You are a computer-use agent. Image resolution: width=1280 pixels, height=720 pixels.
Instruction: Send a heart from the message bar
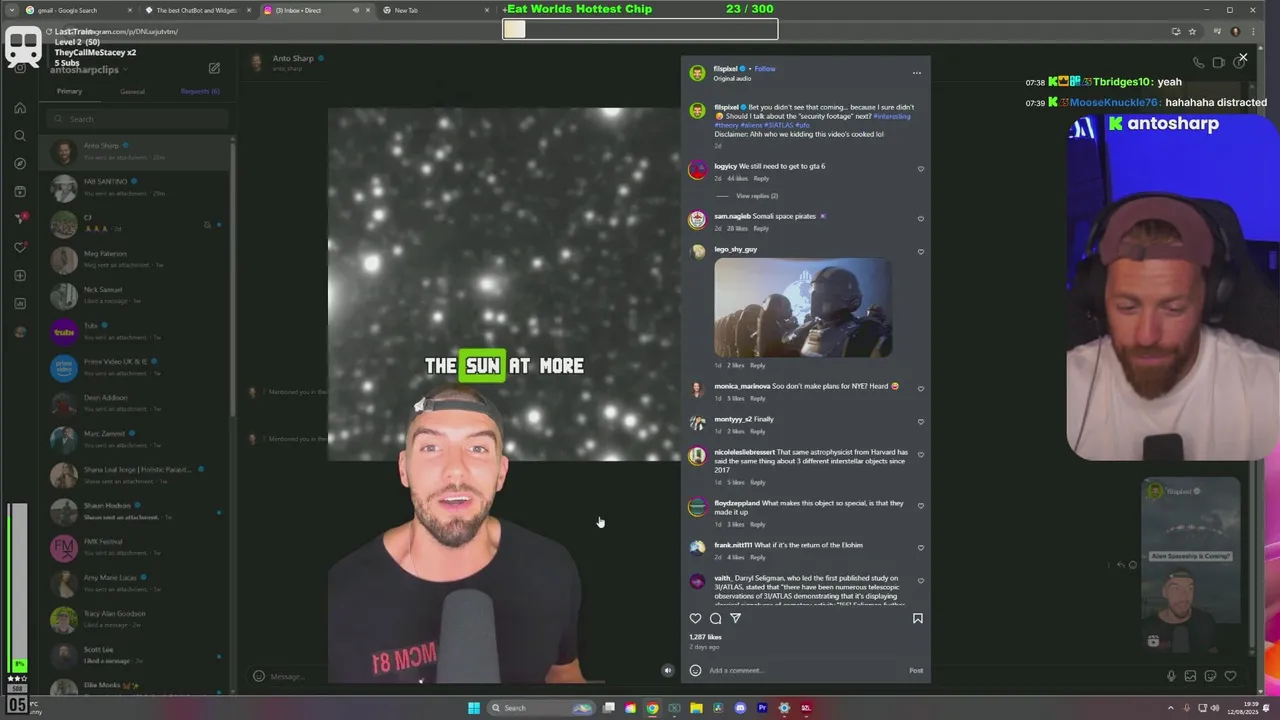click(x=1230, y=676)
